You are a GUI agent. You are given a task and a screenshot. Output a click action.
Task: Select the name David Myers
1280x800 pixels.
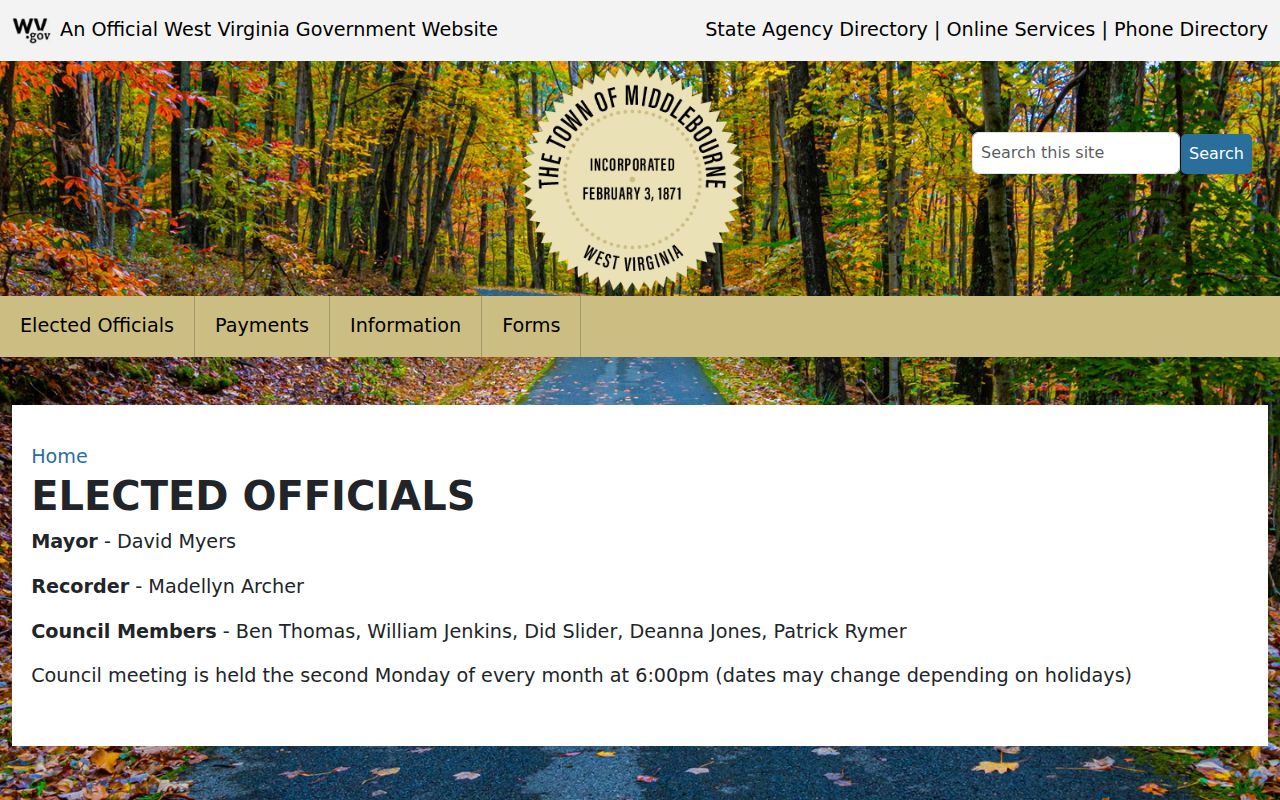click(x=176, y=541)
